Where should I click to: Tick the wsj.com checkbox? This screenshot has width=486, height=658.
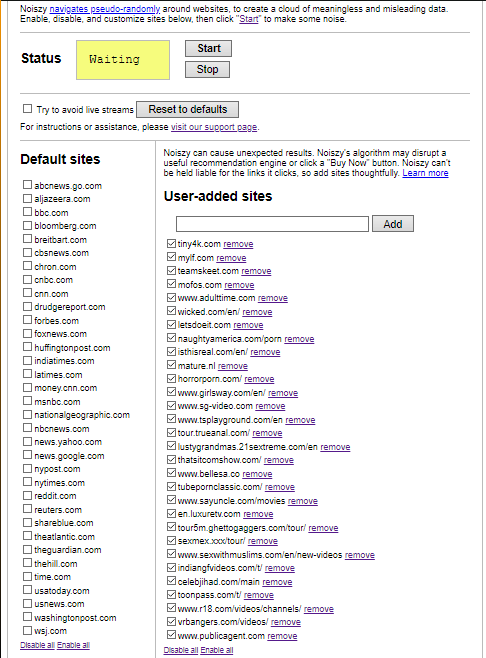point(27,630)
